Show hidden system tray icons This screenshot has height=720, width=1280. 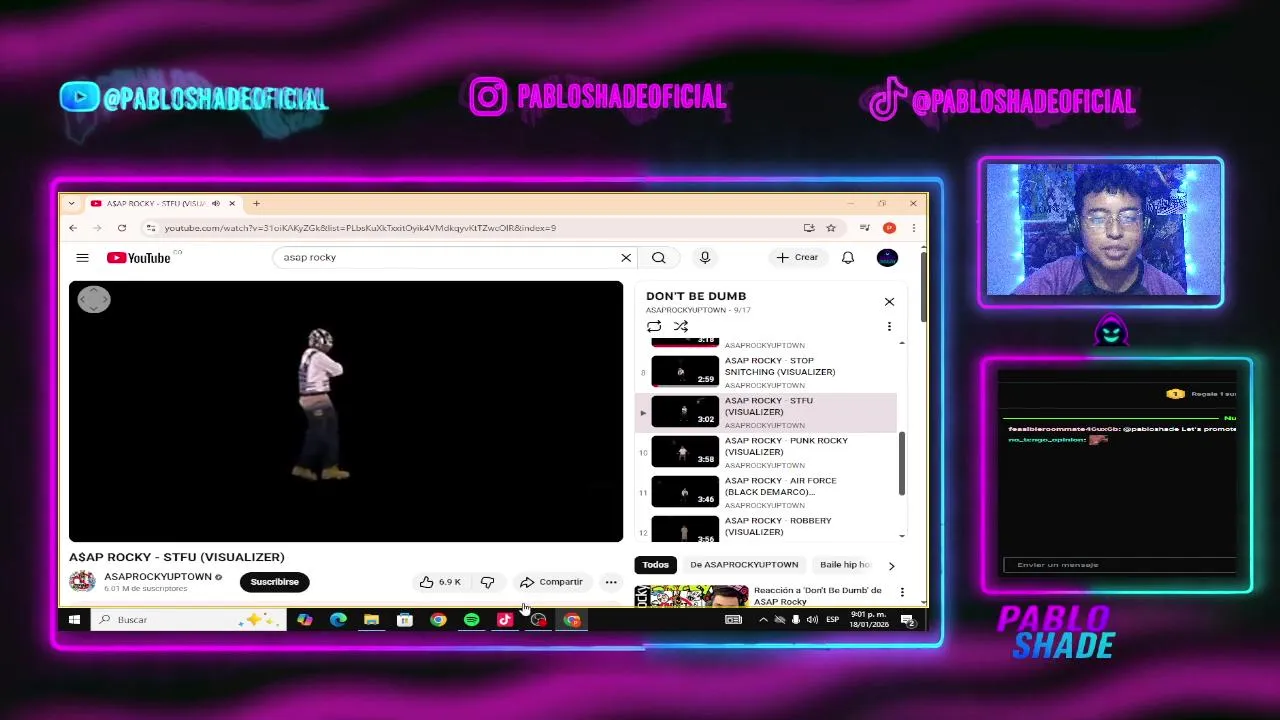coord(763,620)
